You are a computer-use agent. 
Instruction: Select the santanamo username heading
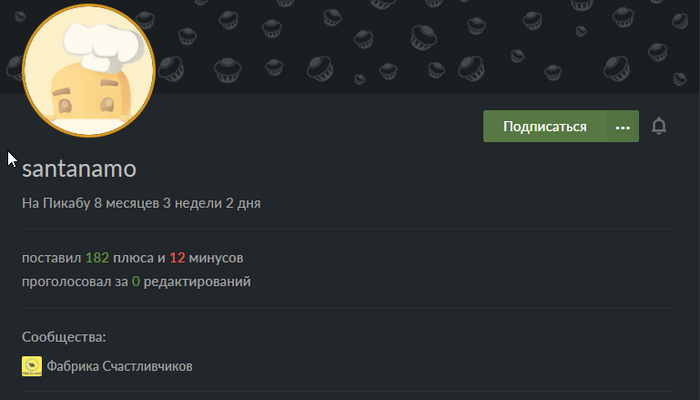(79, 169)
